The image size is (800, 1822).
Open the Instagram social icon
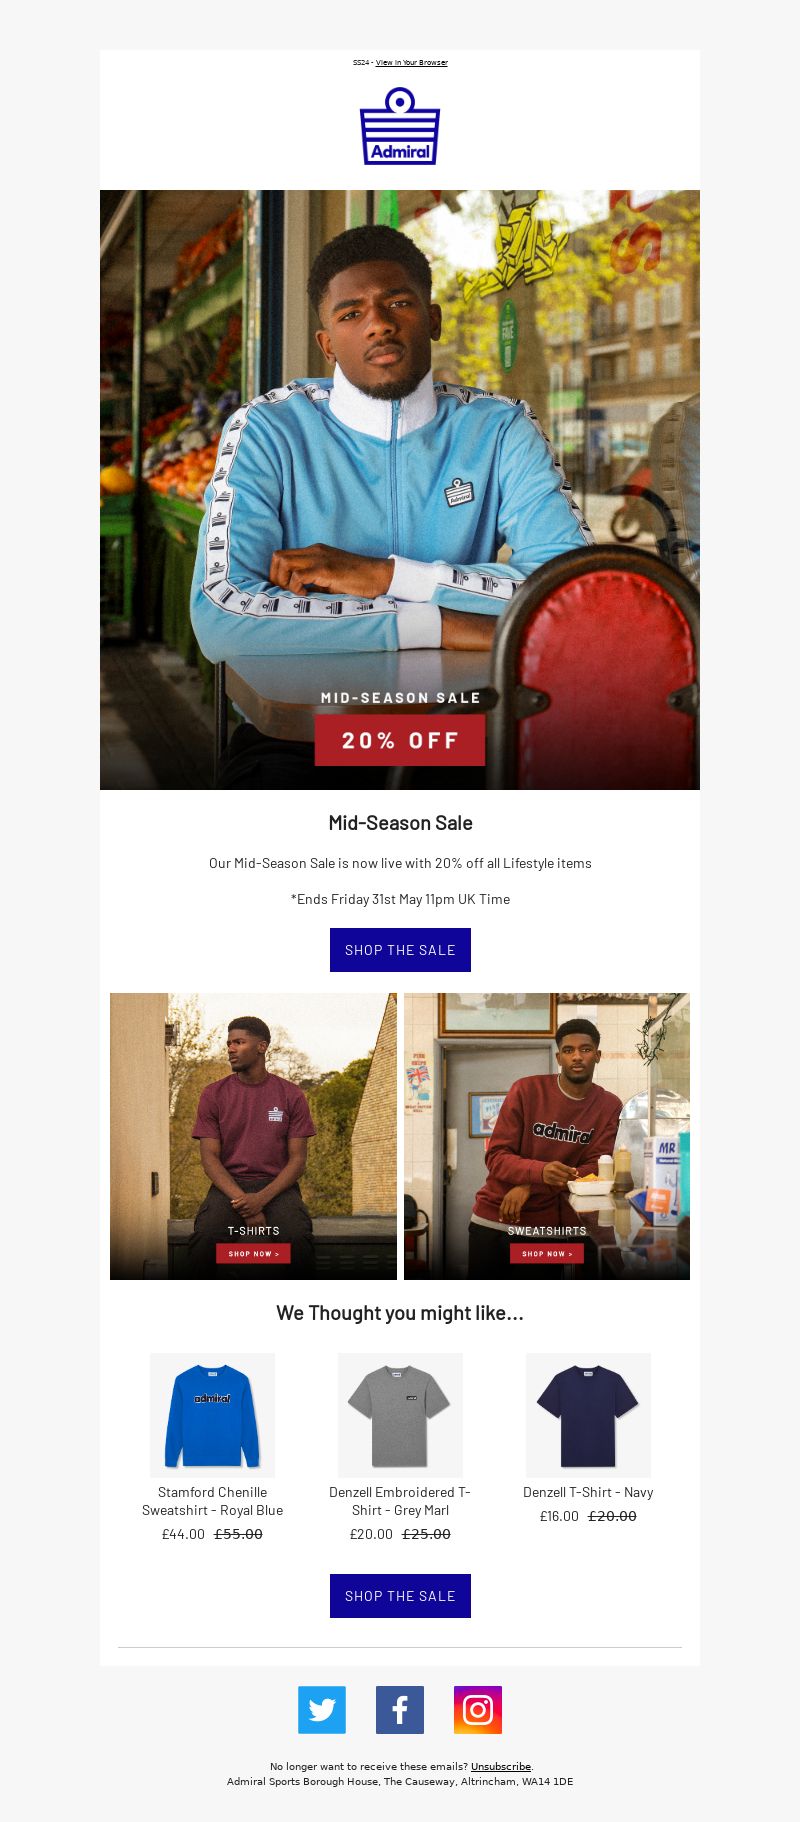(478, 1710)
